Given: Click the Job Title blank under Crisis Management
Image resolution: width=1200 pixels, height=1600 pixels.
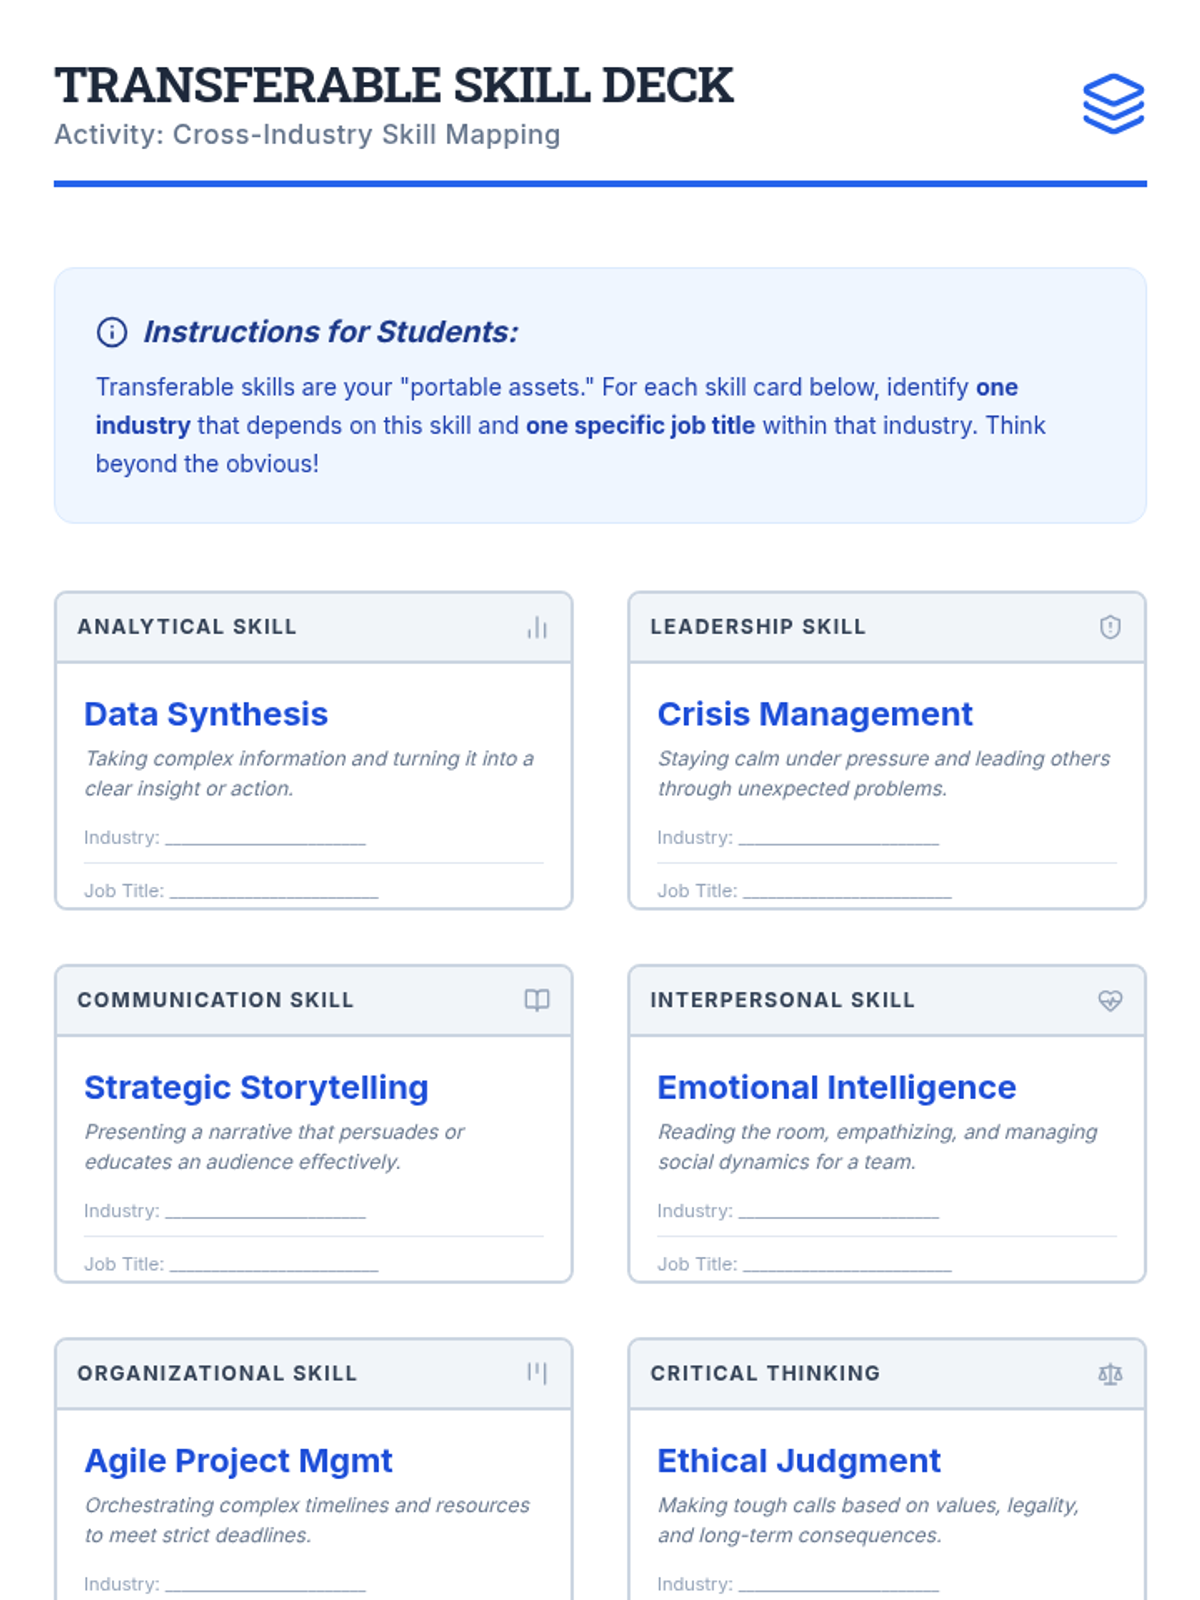Looking at the screenshot, I should click(x=846, y=891).
